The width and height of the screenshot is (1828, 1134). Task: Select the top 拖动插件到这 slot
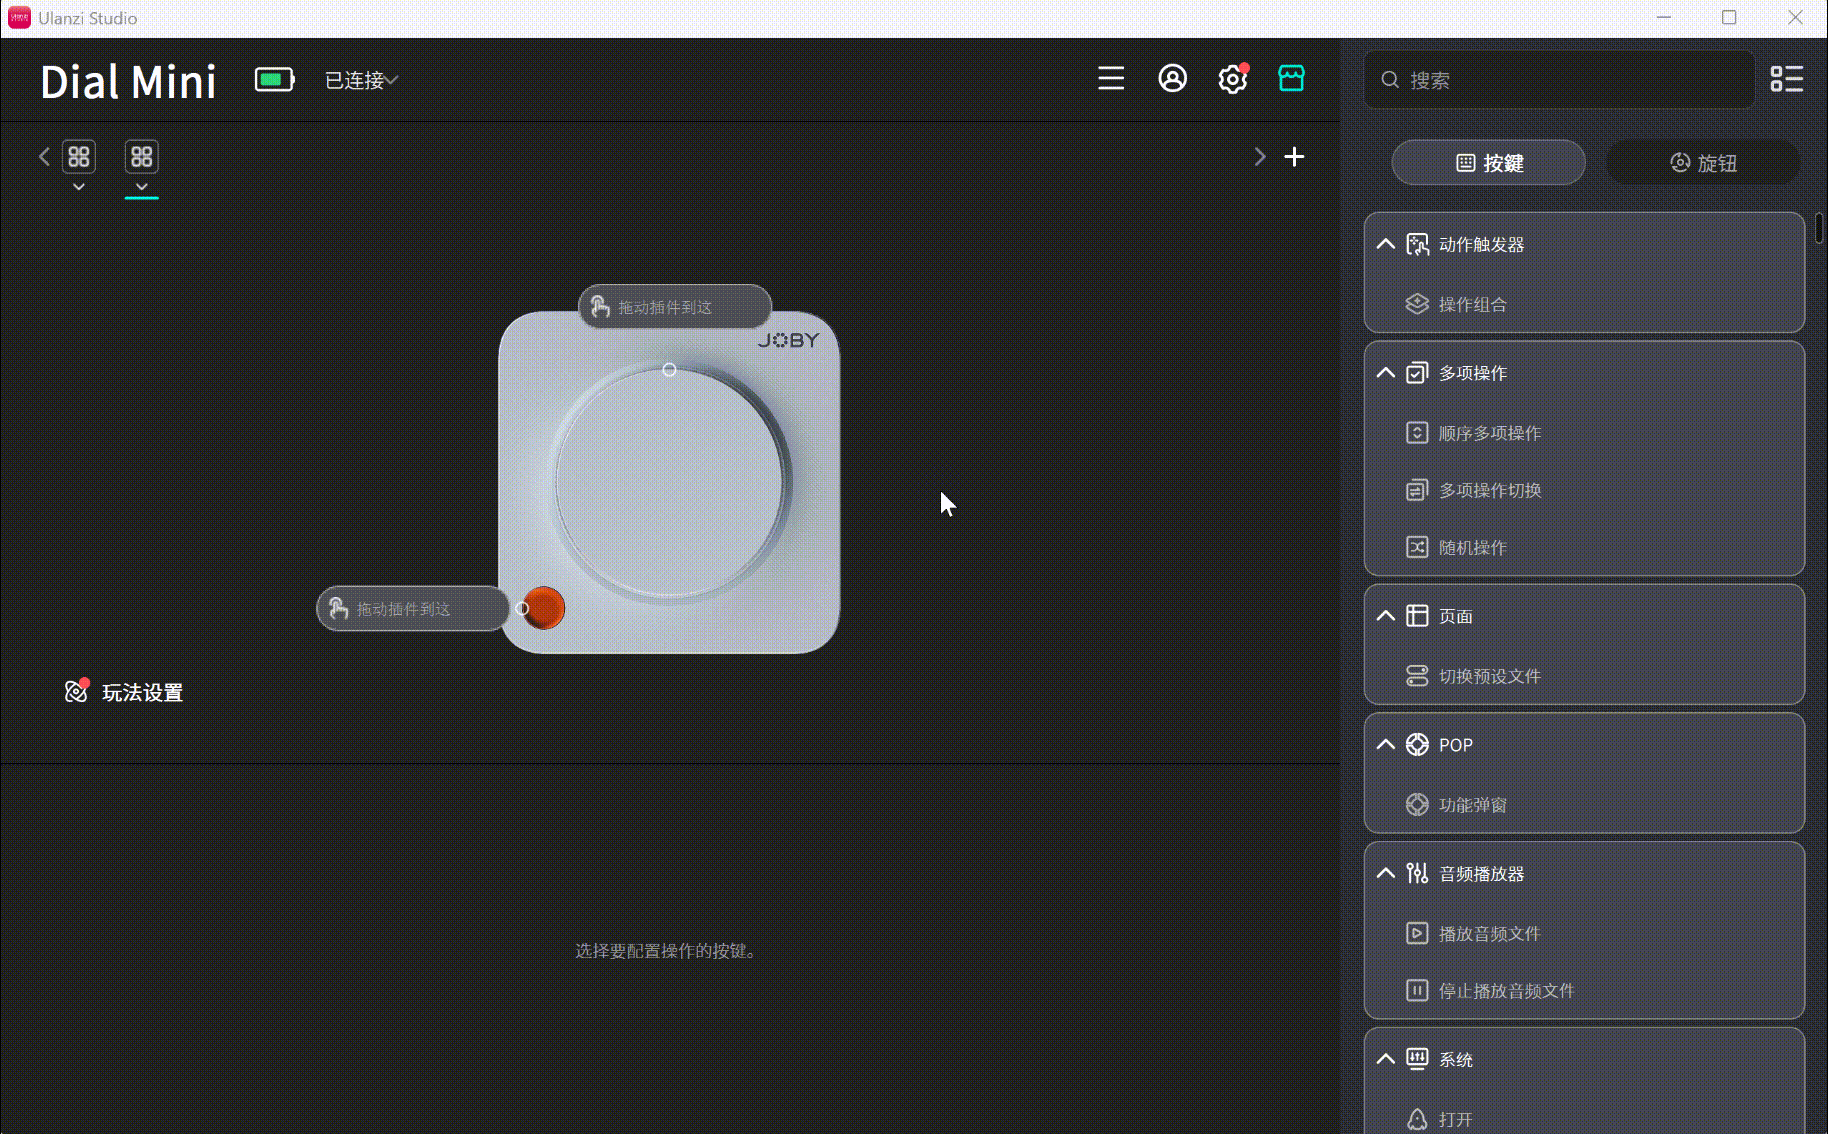tap(675, 306)
